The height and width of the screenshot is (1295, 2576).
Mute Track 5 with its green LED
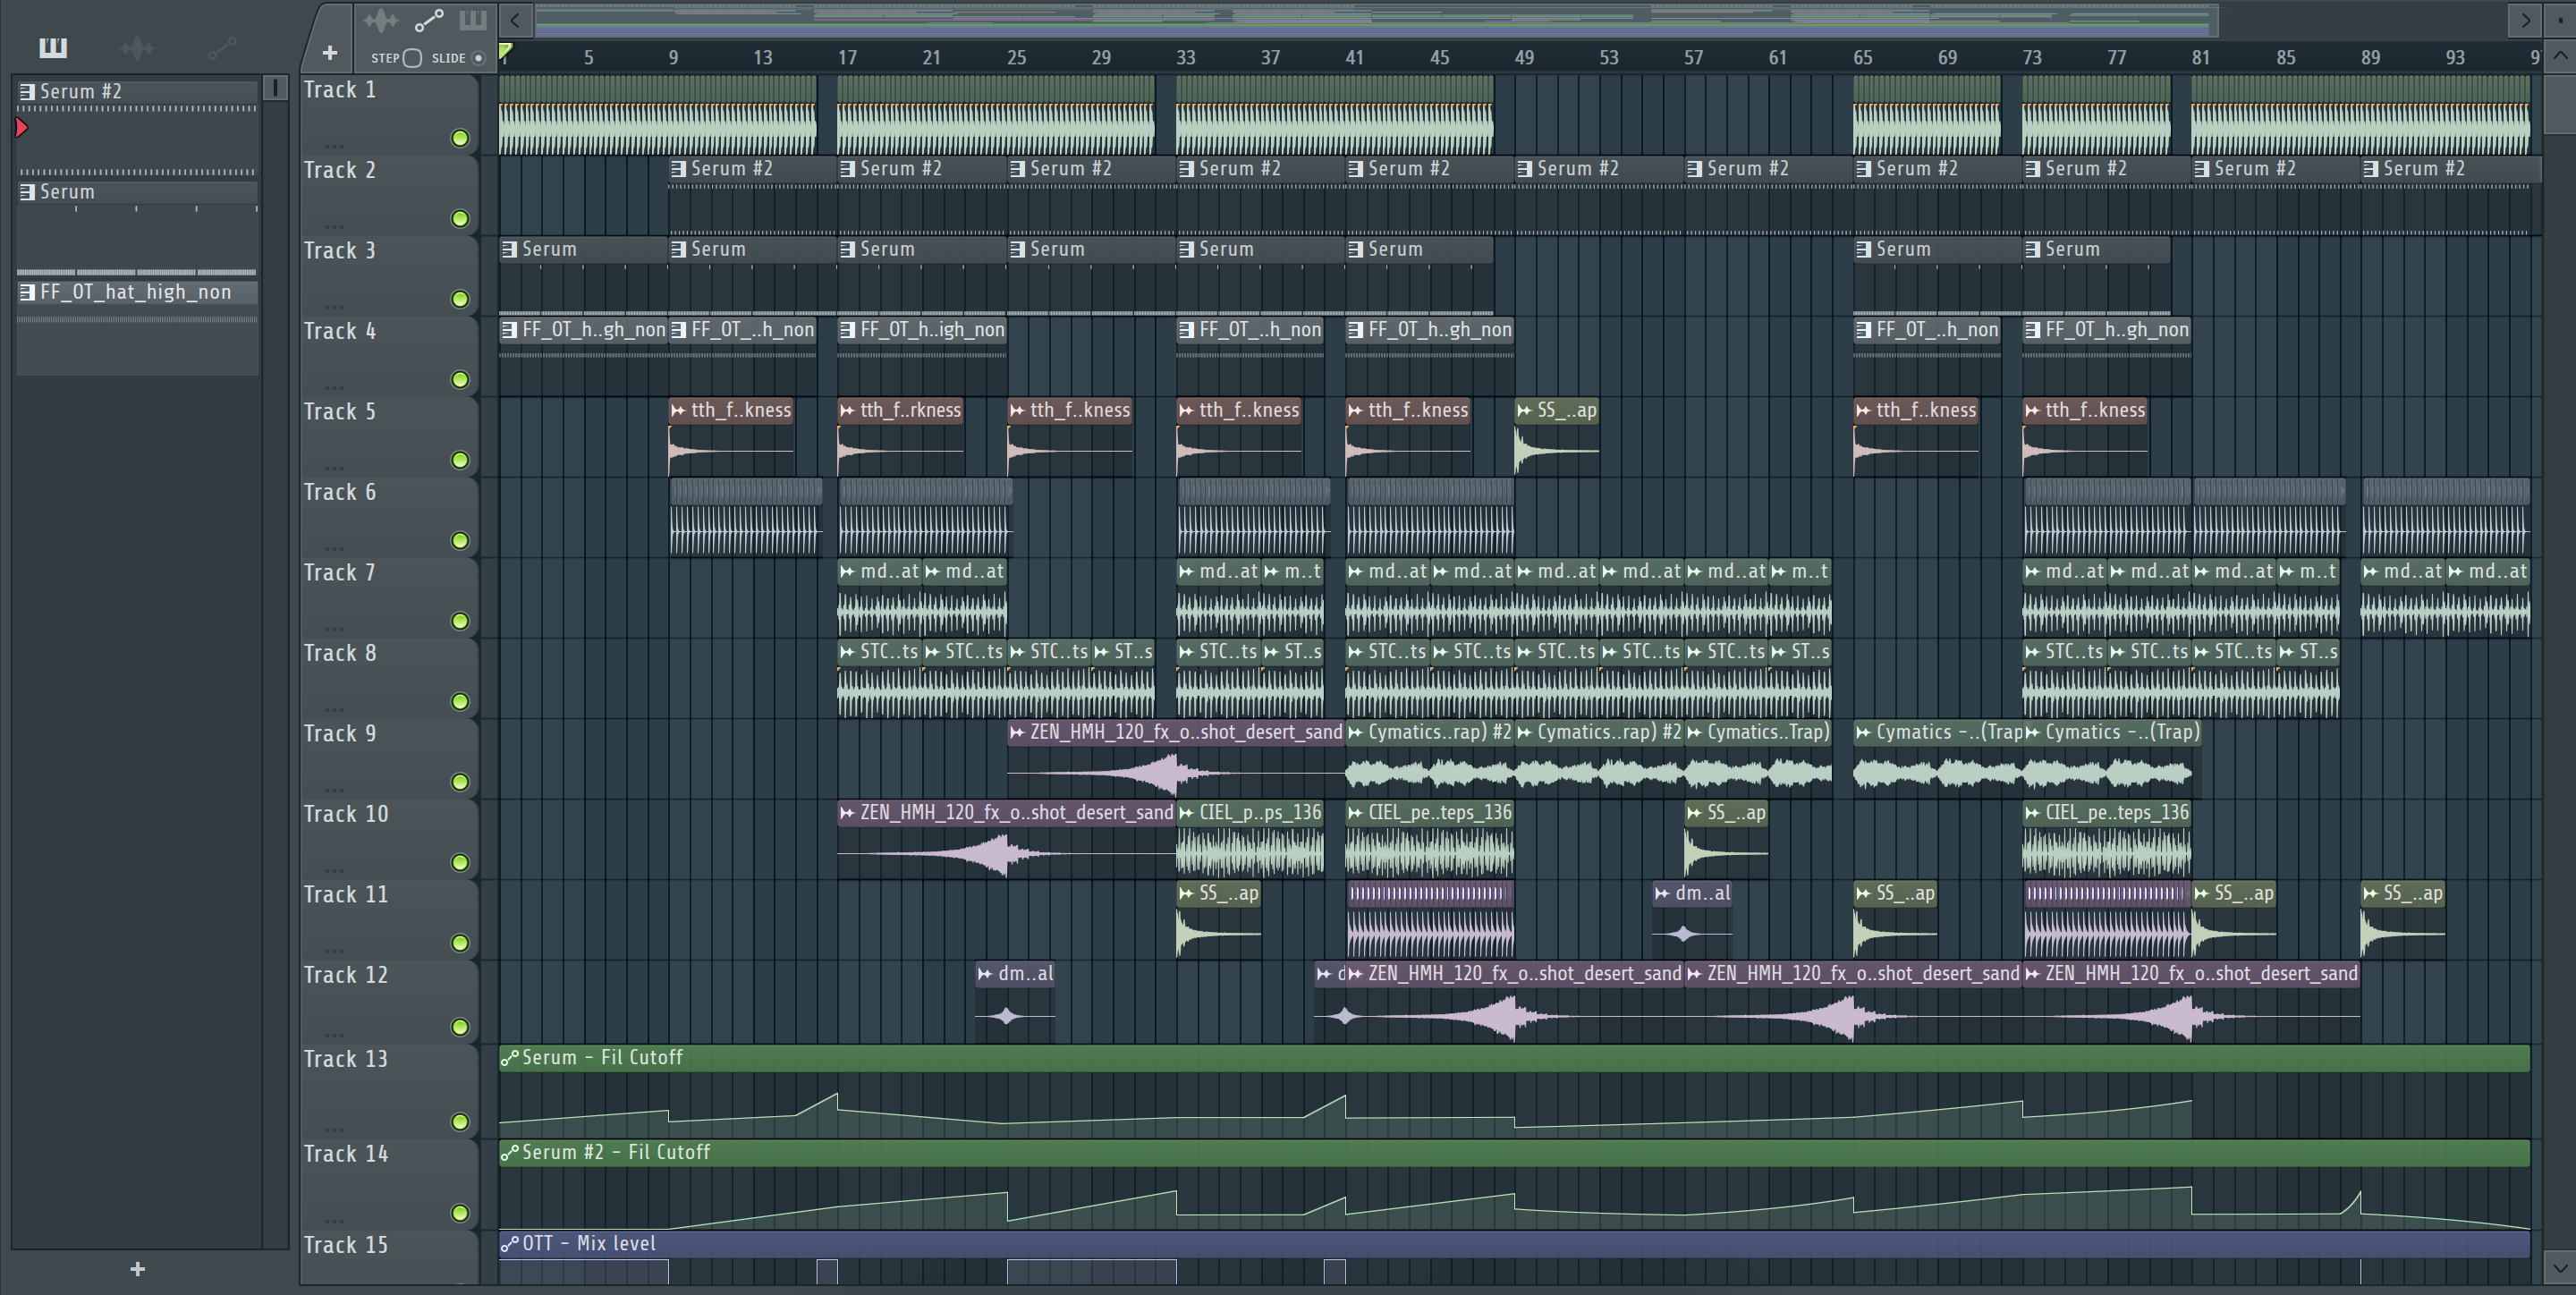460,460
